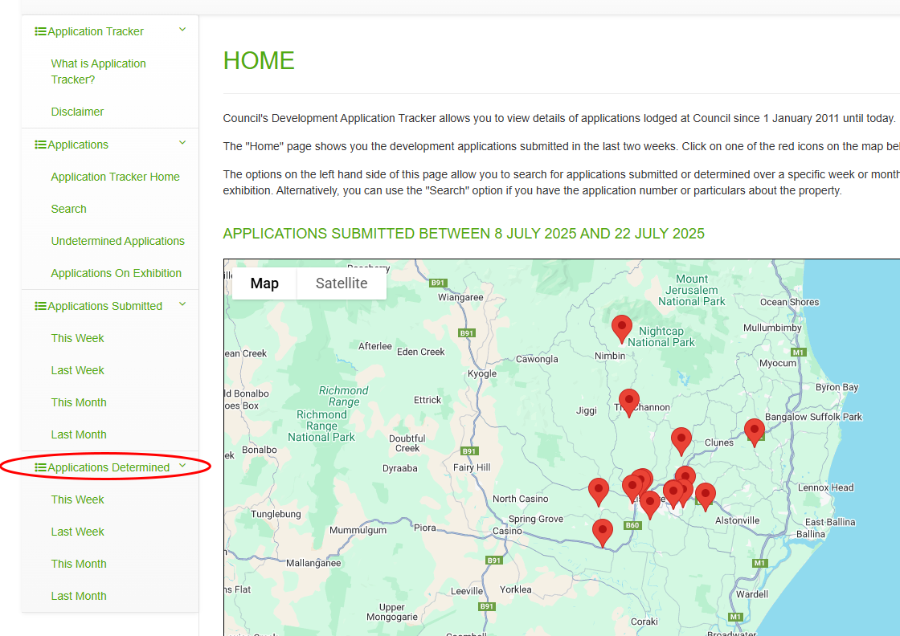Click the Nightcap National Park label
900x636 pixels.
pos(661,337)
